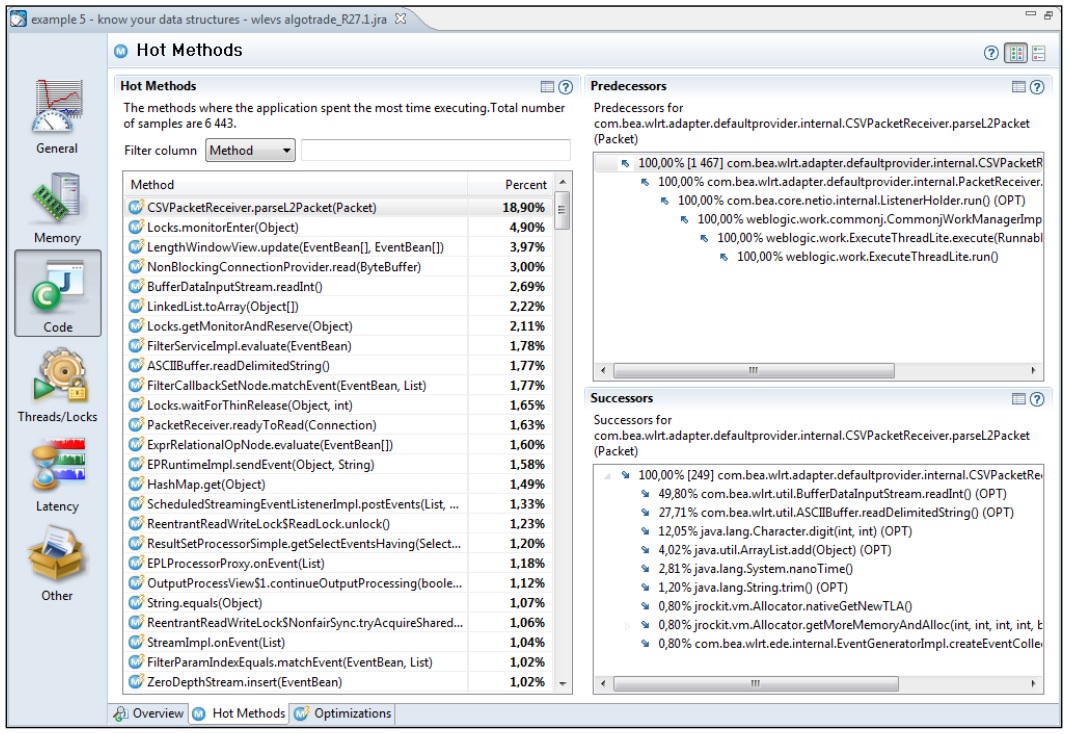Select the NonBlockingConnectionProvider.read(ByteBuffer) row
This screenshot has width=1070, height=734.
coord(338,267)
